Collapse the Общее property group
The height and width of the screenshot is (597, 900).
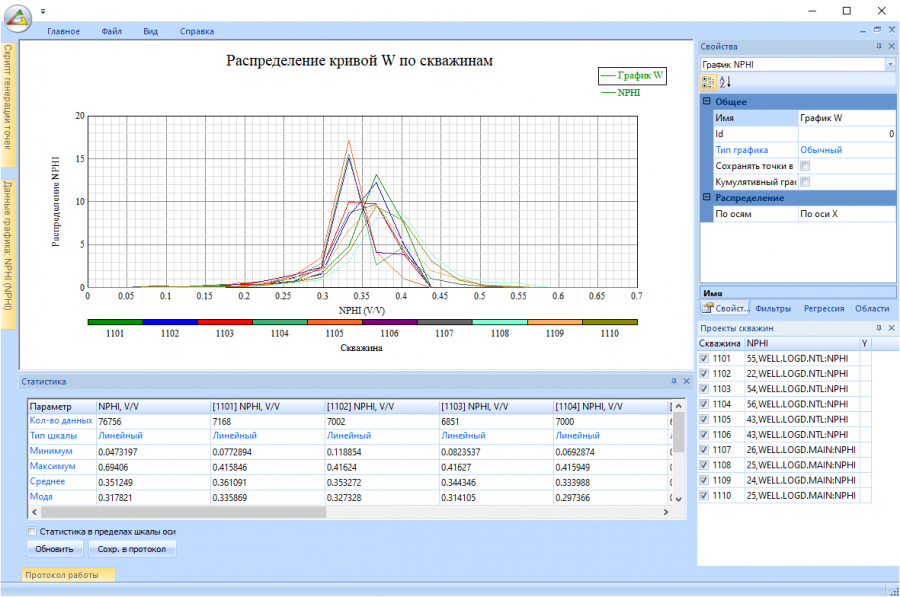pyautogui.click(x=707, y=101)
